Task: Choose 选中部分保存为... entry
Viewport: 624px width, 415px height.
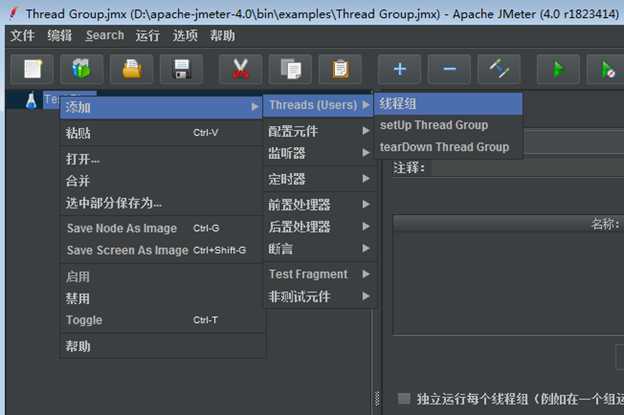Action: 161,203
